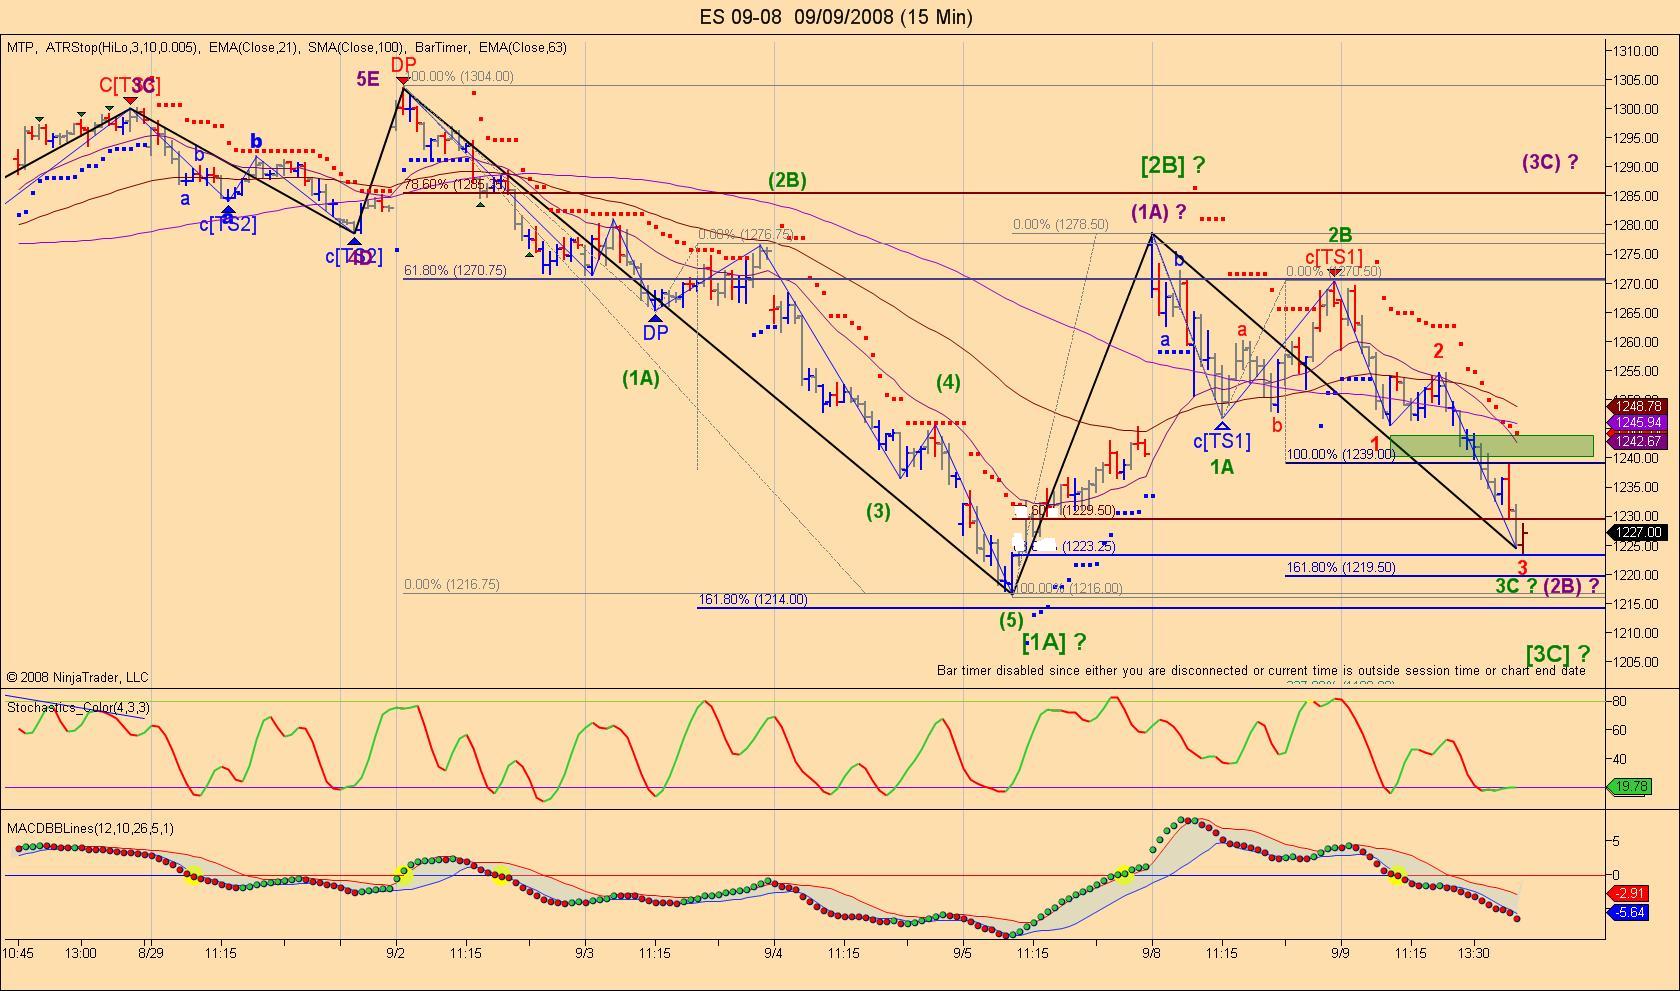Click the 9/5 date on the time axis
1680x991 pixels.
click(x=963, y=953)
